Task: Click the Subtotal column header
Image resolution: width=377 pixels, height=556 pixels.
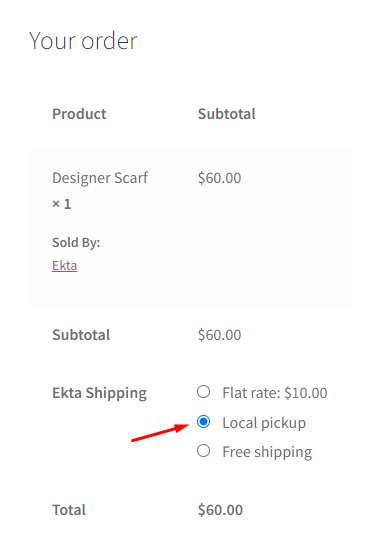Action: coord(227,114)
